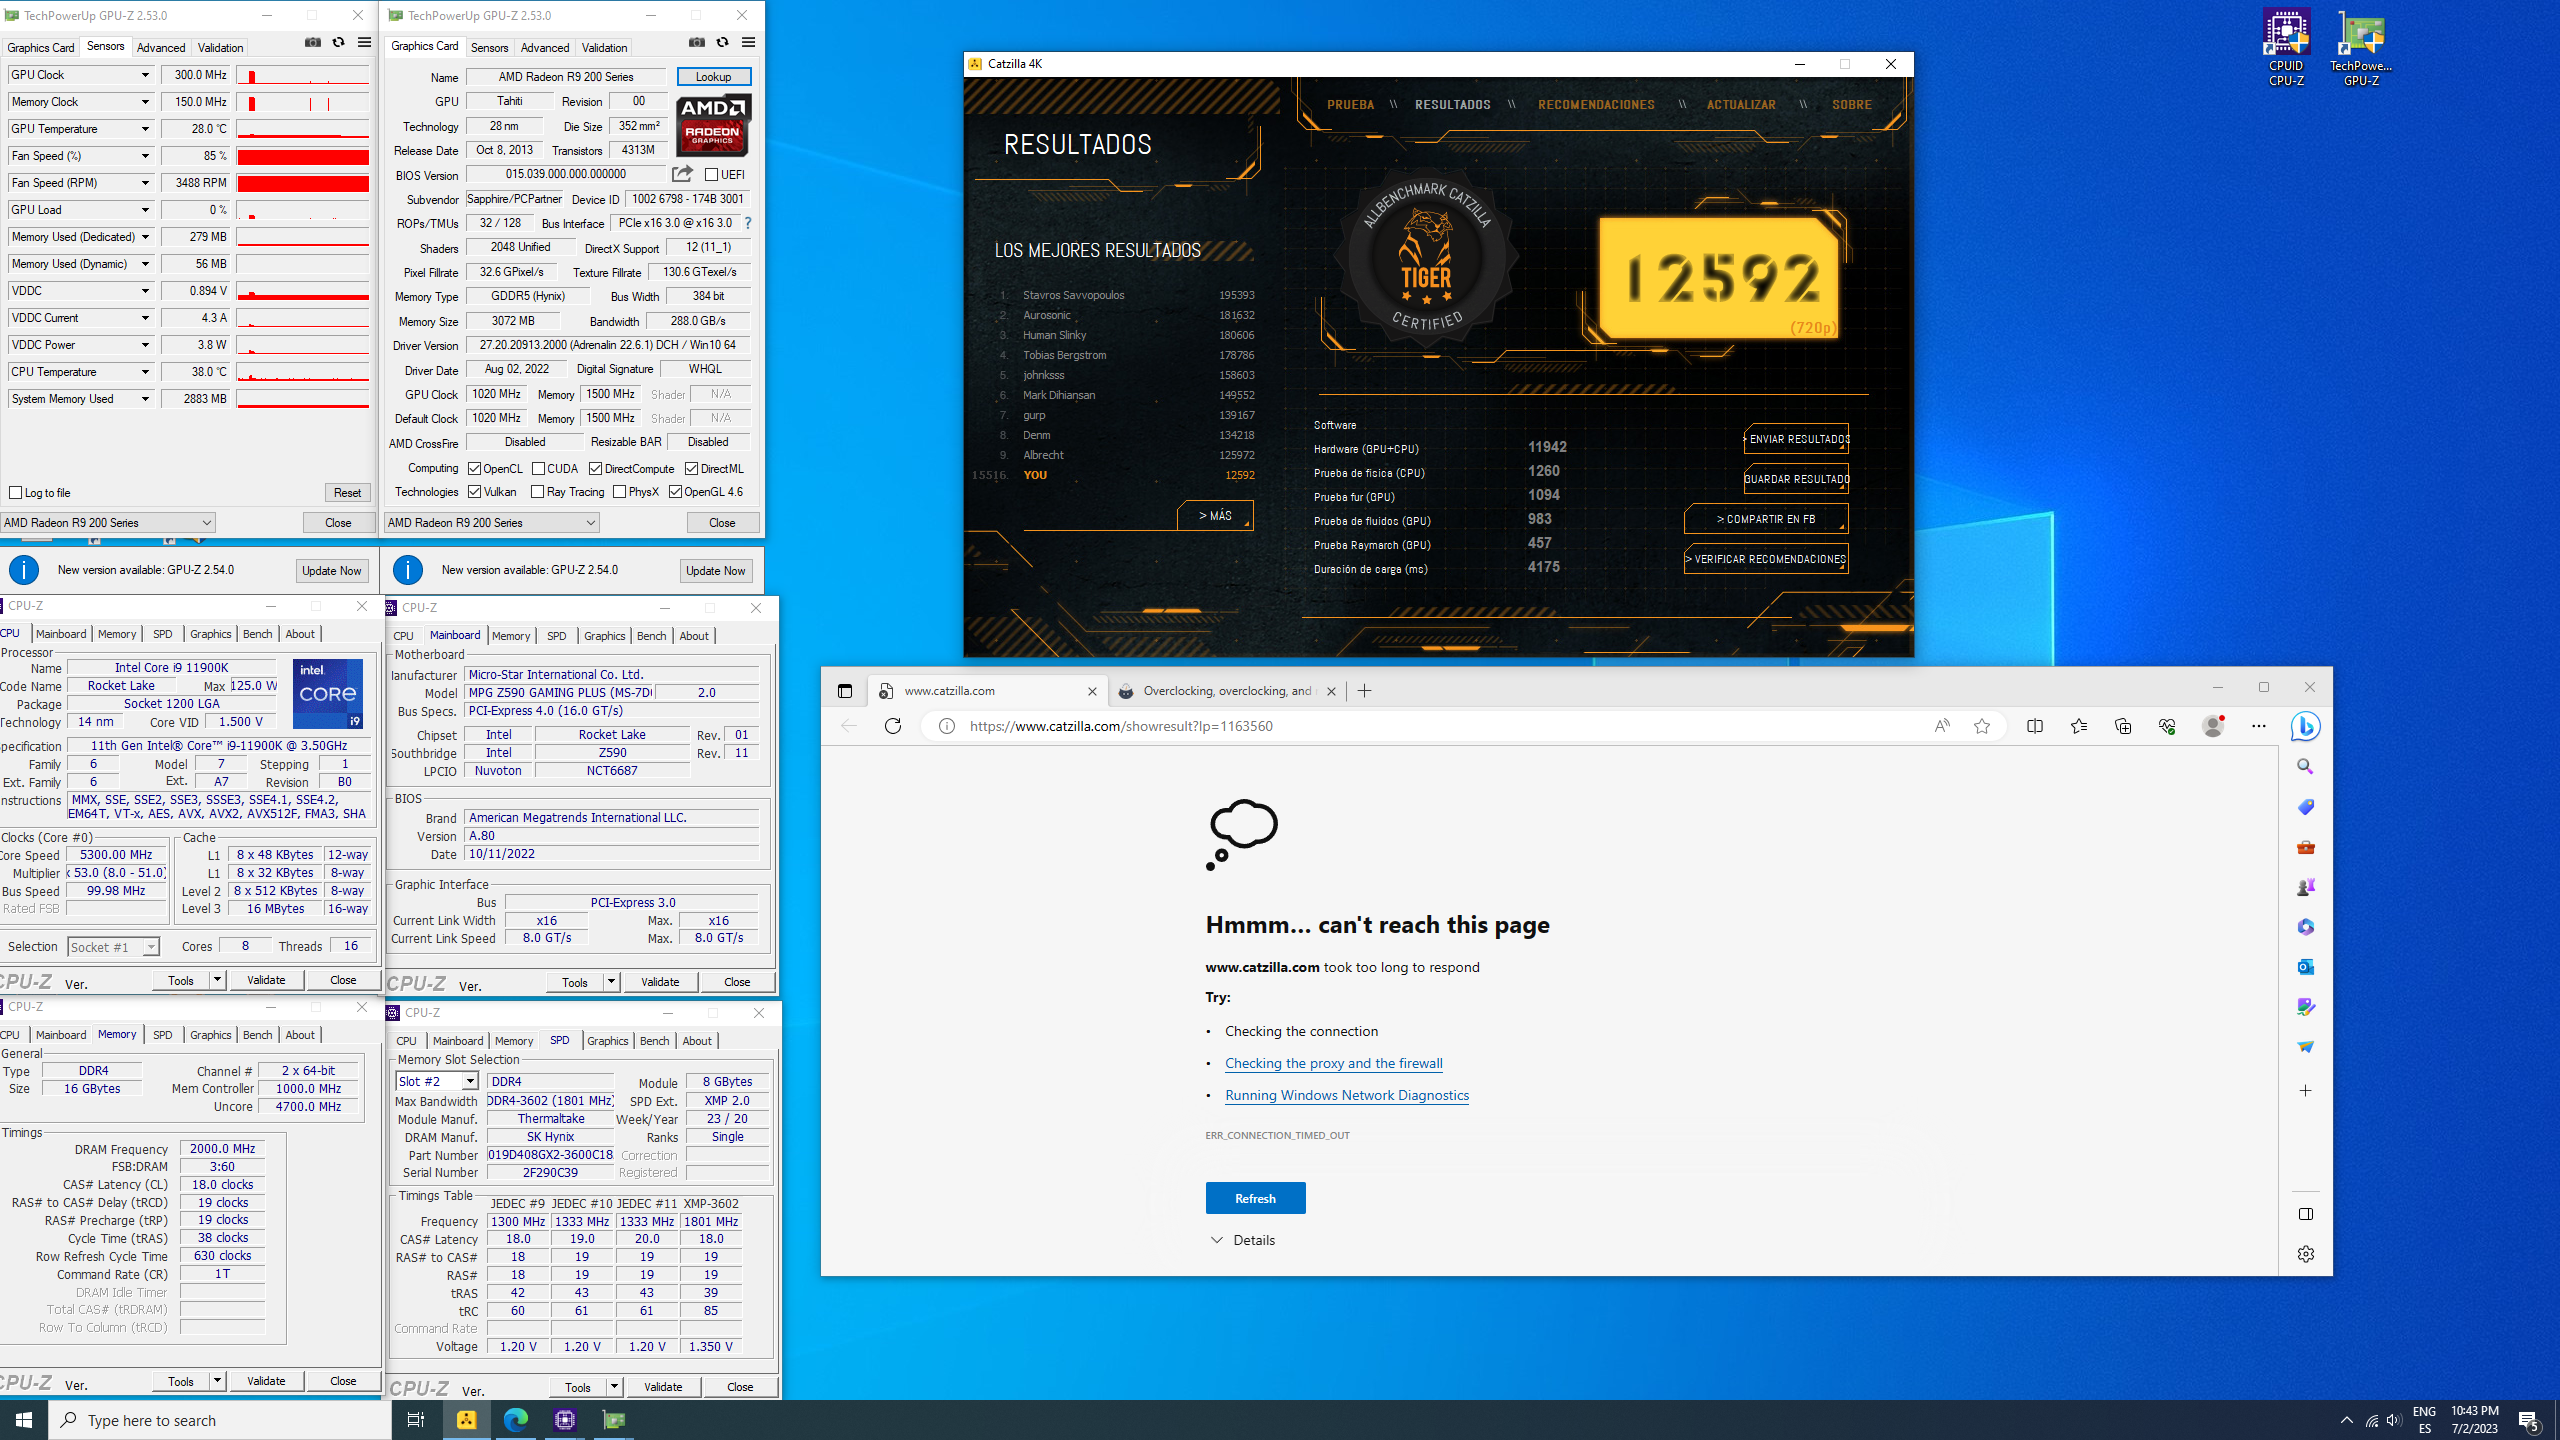Open Bing Copilot sidebar icon
Viewport: 2560px width, 1440px height.
2306,726
